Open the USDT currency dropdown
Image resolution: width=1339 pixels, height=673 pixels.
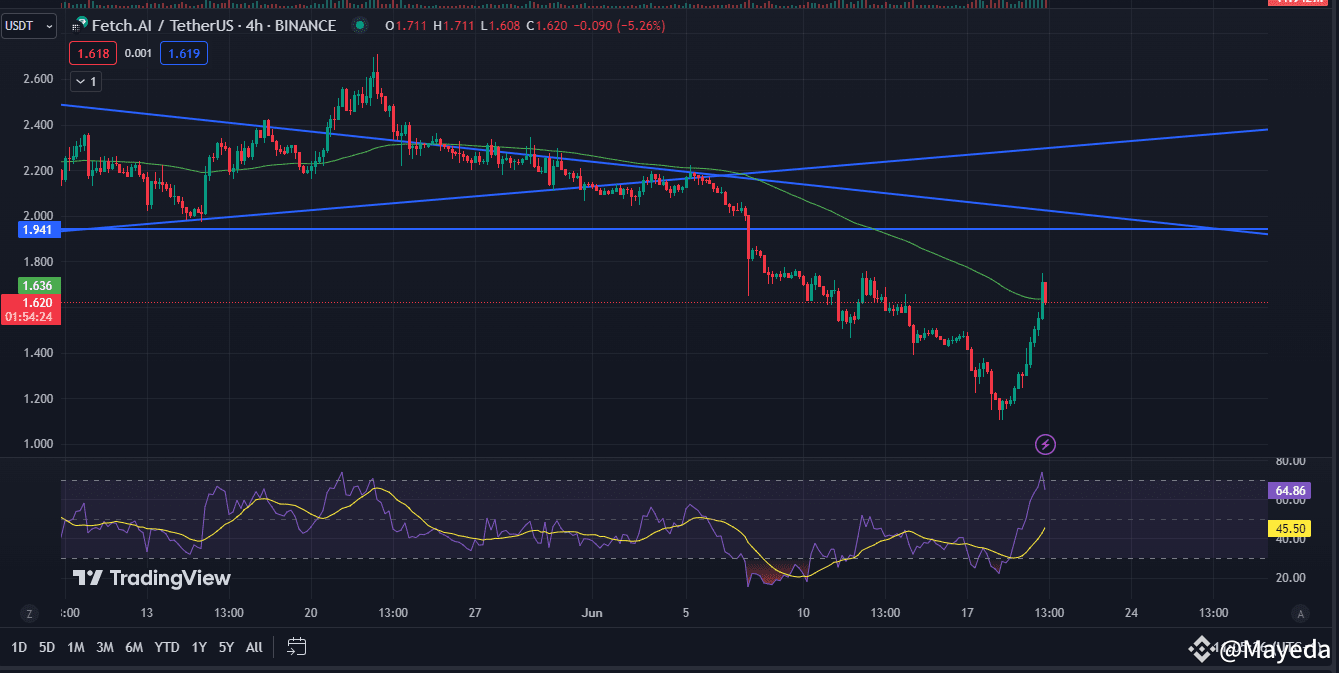point(28,26)
